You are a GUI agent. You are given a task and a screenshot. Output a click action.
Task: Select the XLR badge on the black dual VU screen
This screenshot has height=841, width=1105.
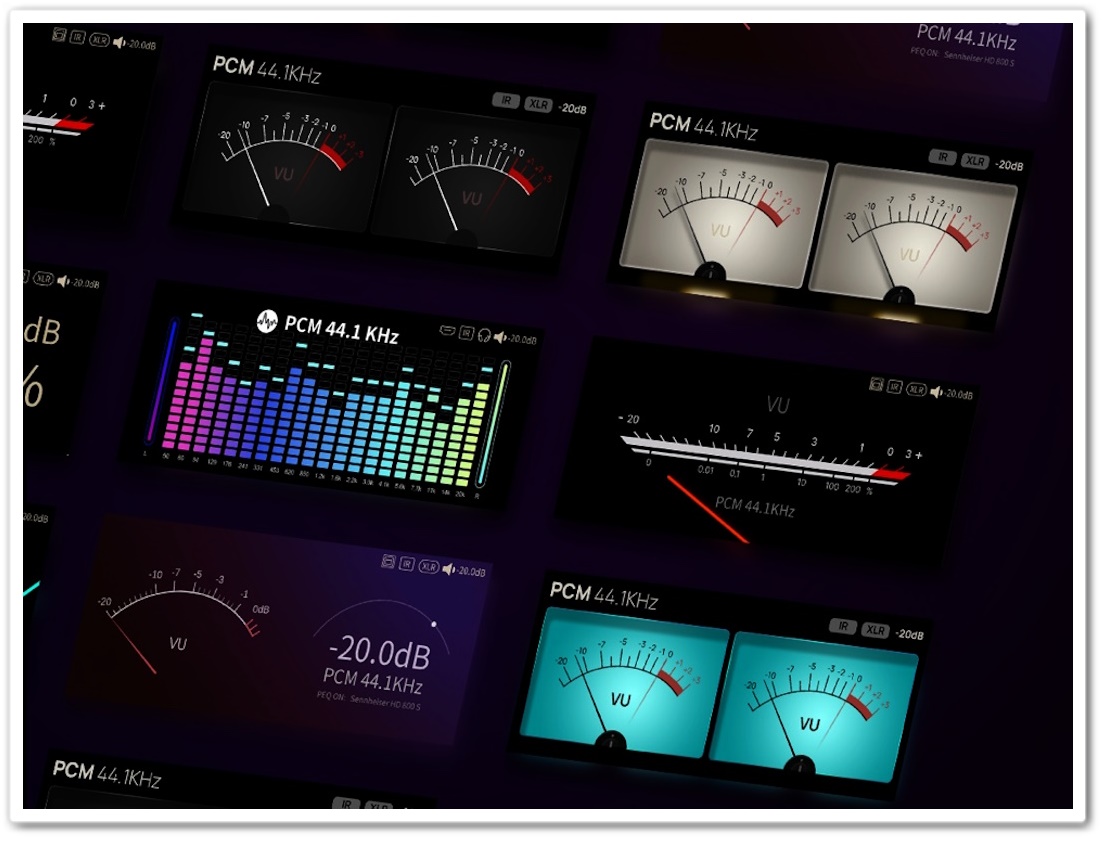click(x=538, y=104)
